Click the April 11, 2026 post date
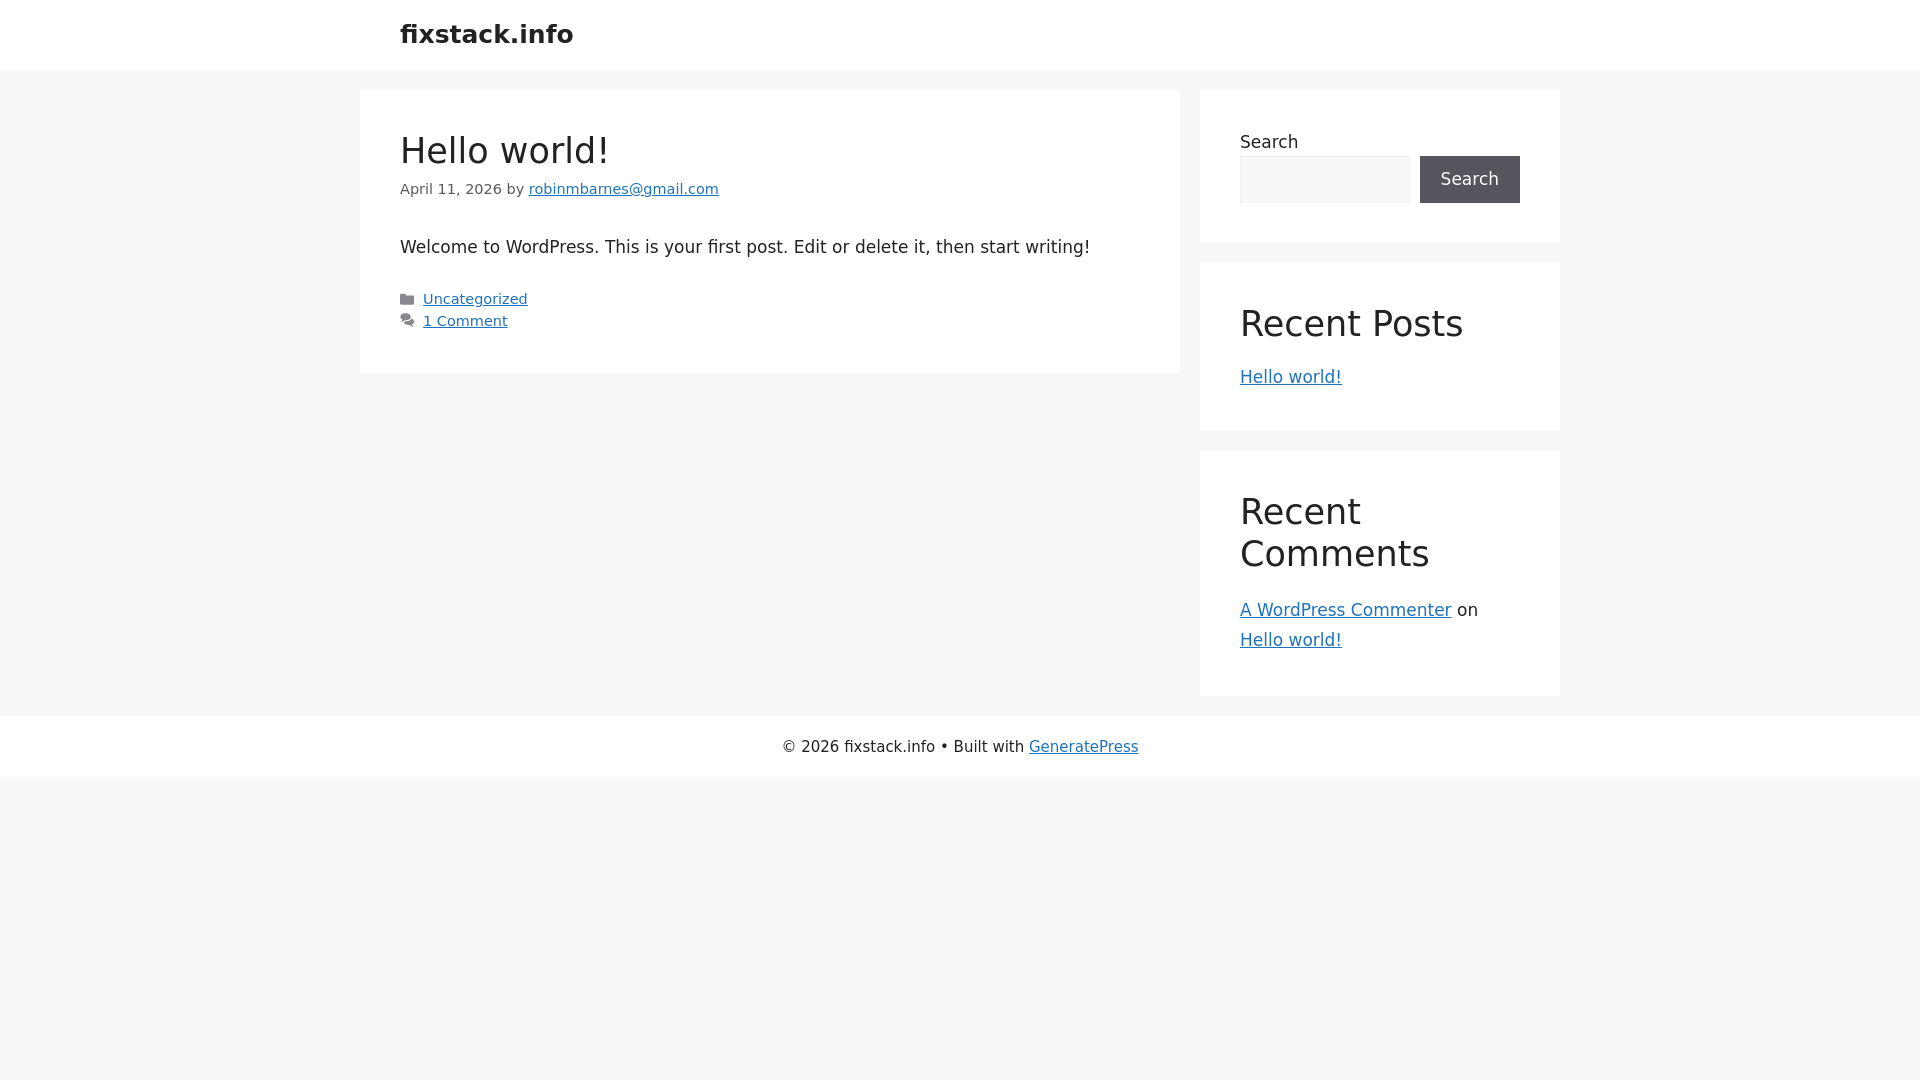Screen dimensions: 1920x1080 (x=451, y=189)
